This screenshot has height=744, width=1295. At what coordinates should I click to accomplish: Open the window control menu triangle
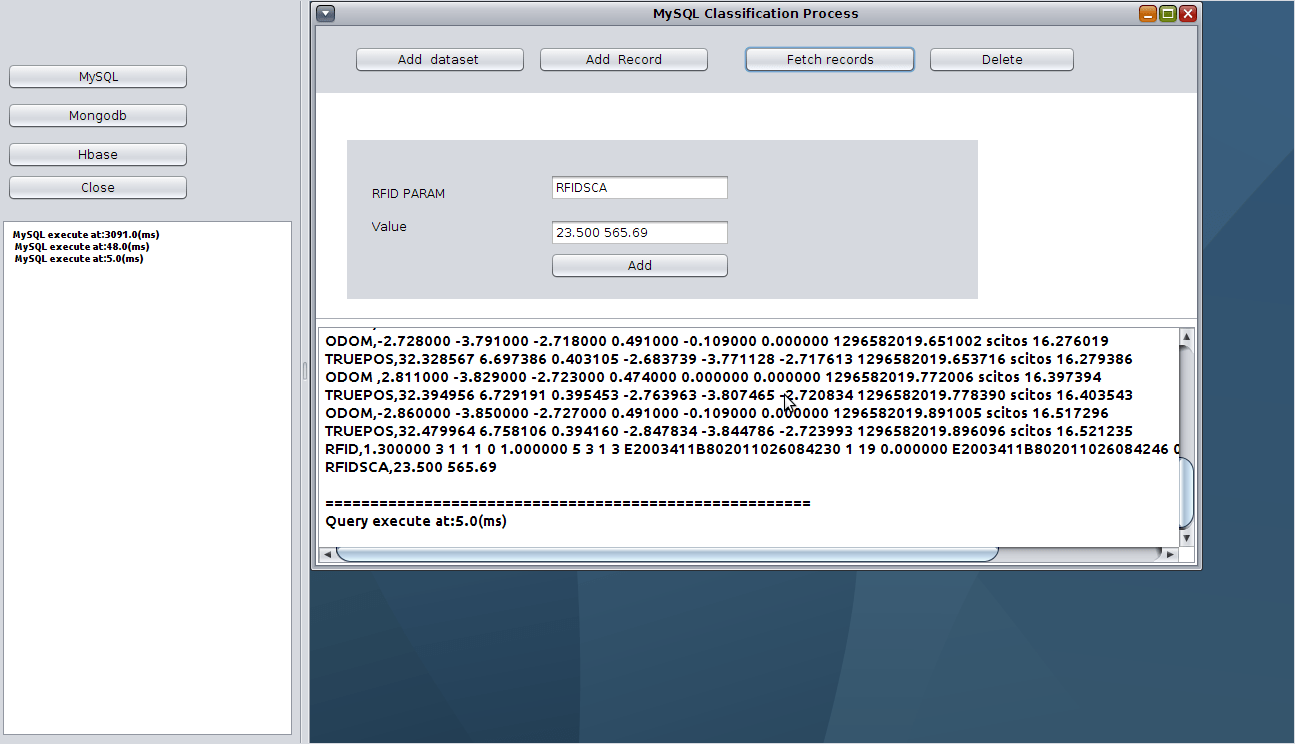pos(324,13)
